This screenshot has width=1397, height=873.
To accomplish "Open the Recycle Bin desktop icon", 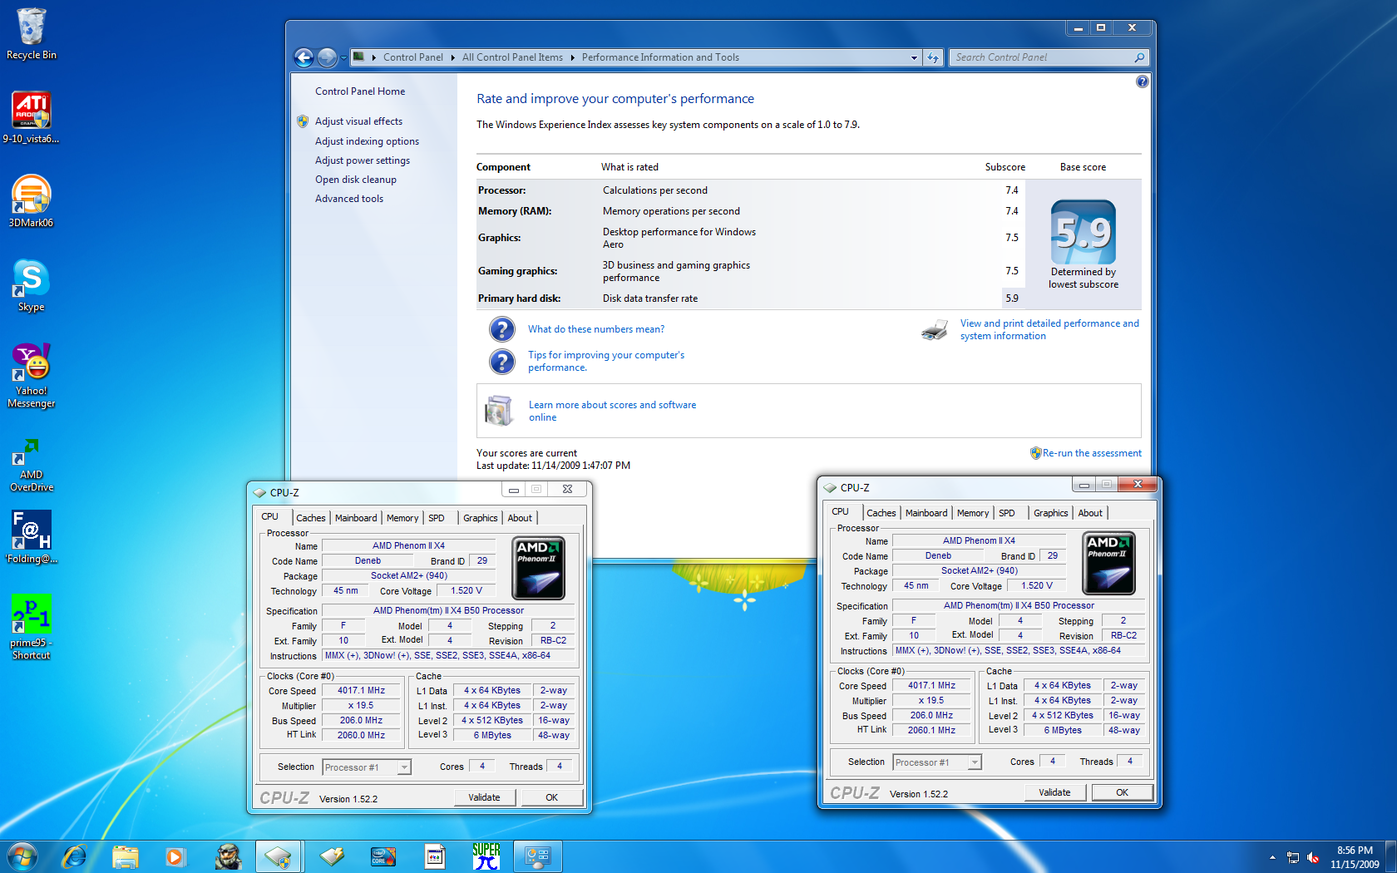I will [x=31, y=33].
